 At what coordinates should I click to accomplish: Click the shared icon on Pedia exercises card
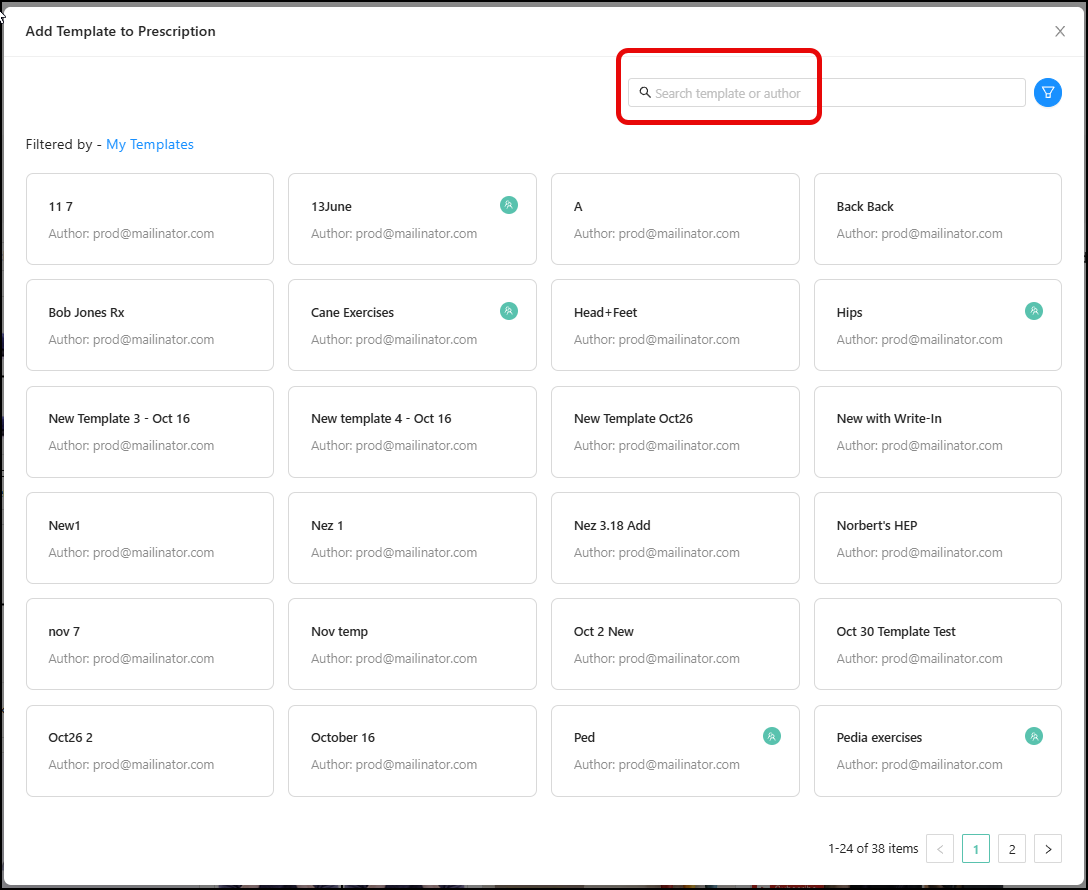1034,736
